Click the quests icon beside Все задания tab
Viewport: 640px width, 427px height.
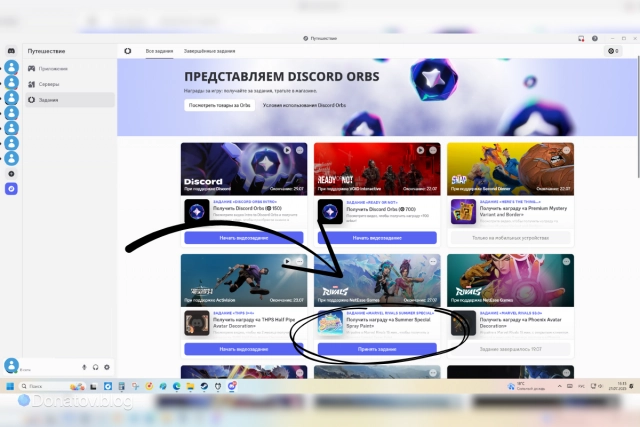pos(128,51)
